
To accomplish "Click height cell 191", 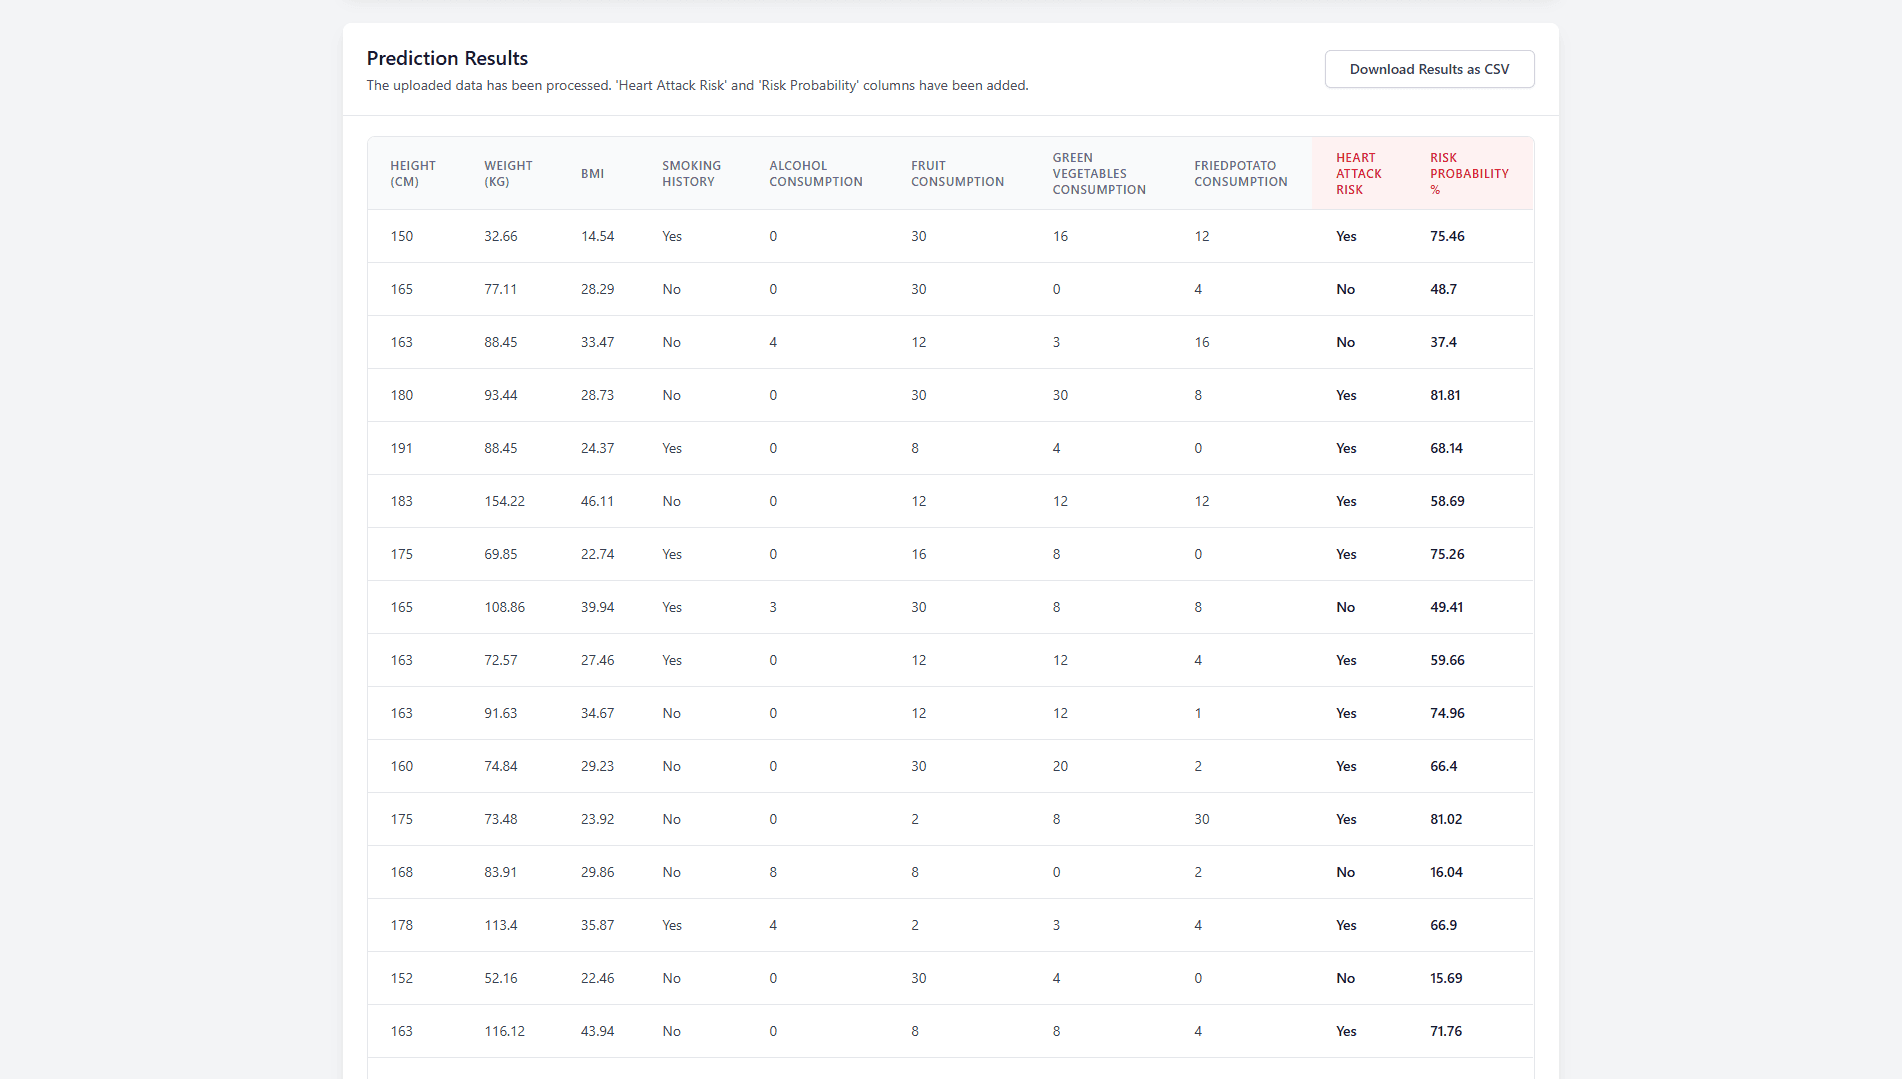I will coord(401,449).
